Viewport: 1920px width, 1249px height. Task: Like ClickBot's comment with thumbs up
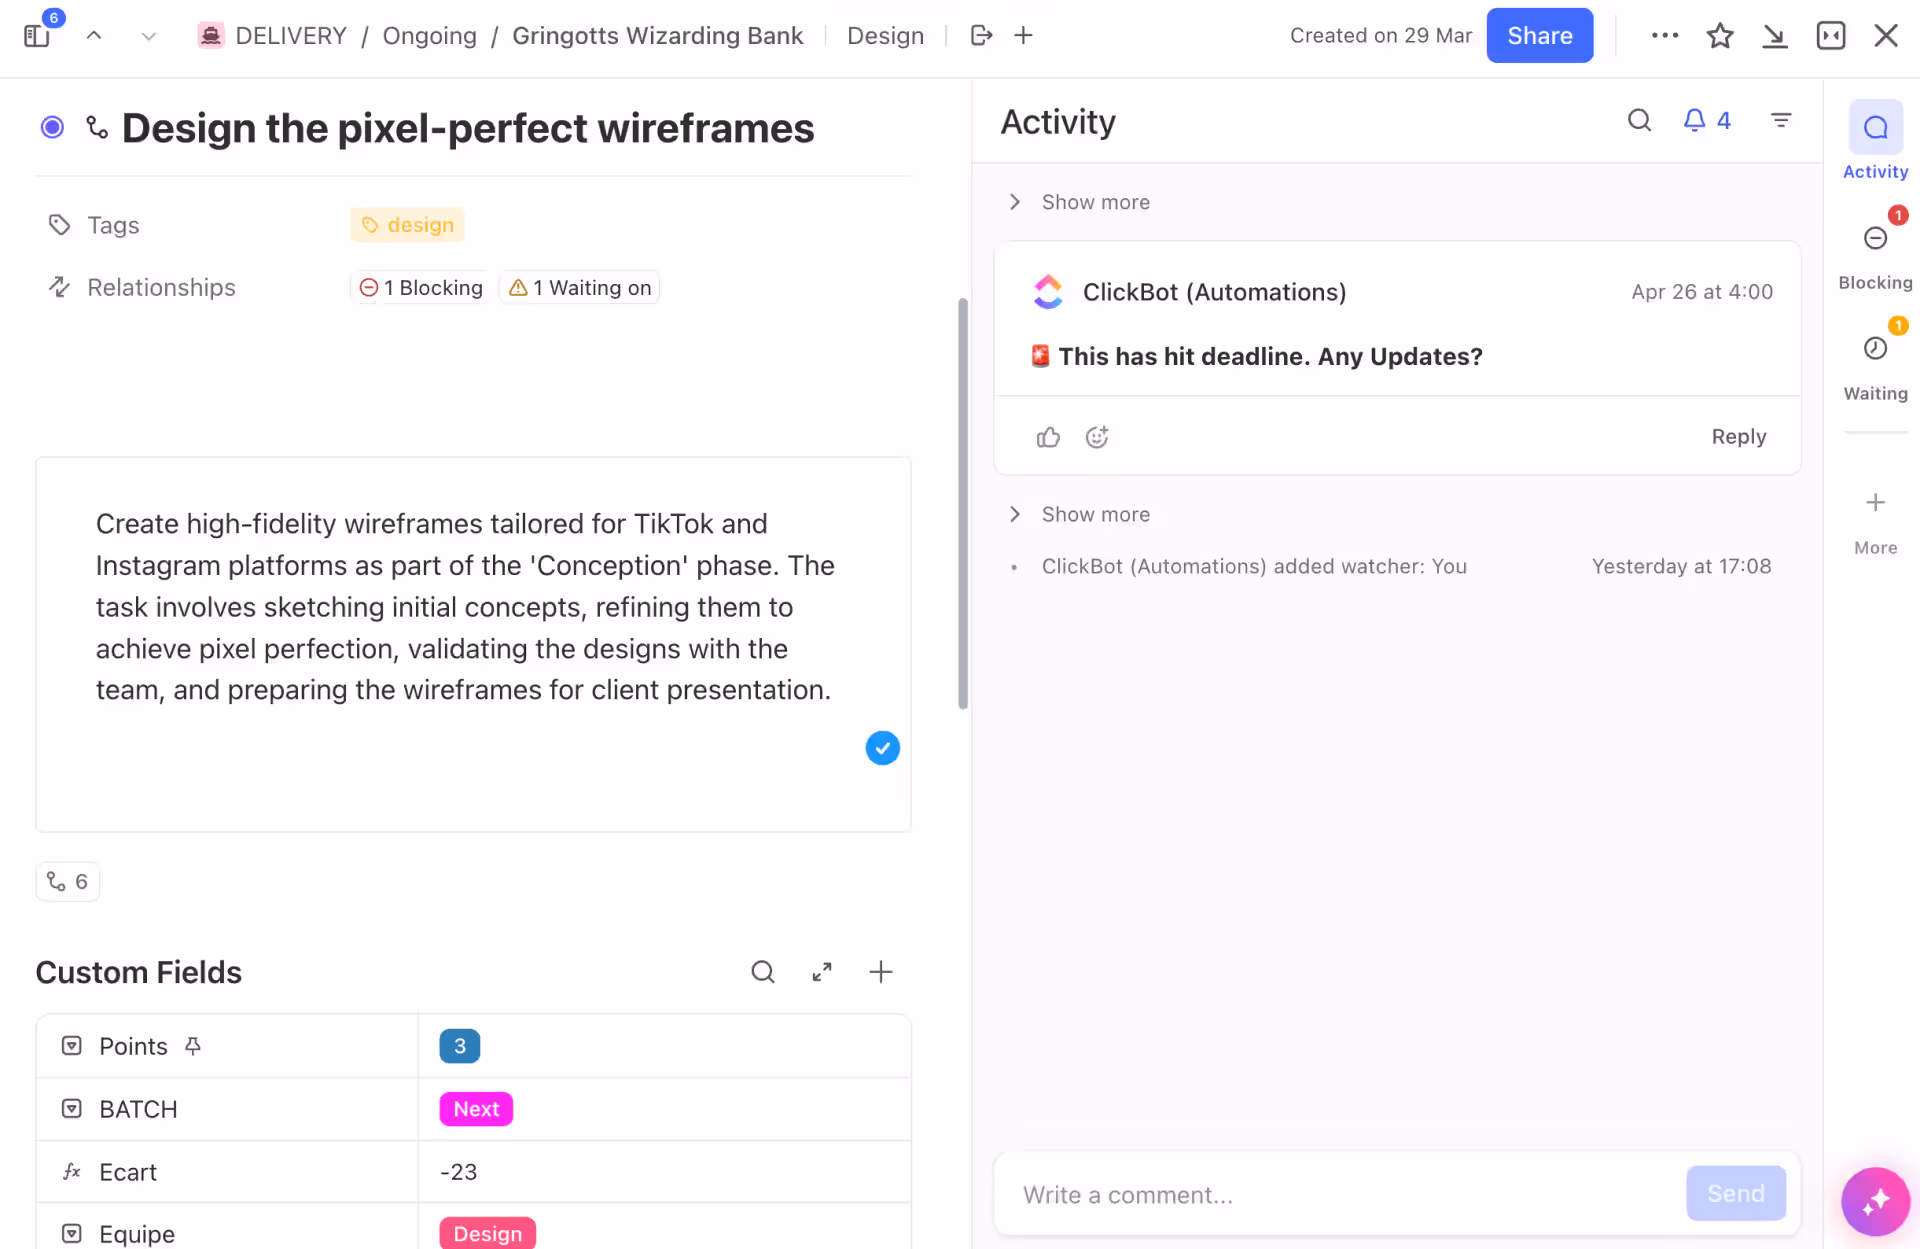[x=1048, y=436]
